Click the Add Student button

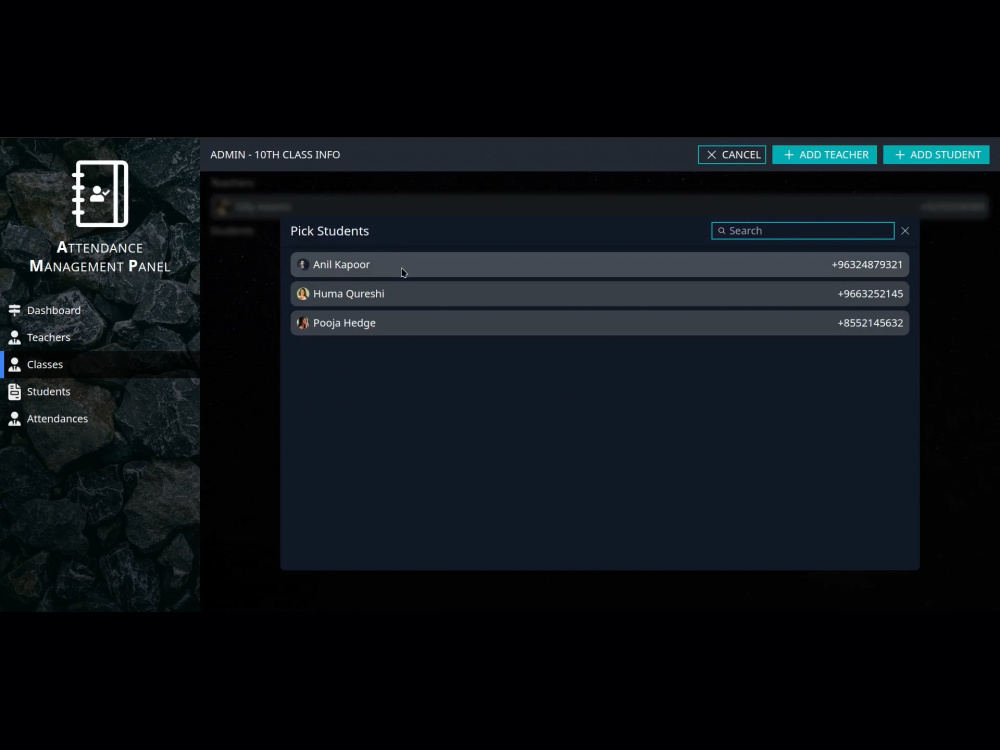pos(936,155)
